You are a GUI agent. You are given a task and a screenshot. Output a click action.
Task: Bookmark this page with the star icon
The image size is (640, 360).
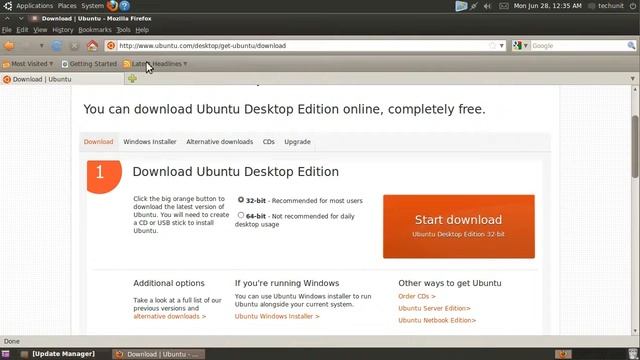point(492,46)
